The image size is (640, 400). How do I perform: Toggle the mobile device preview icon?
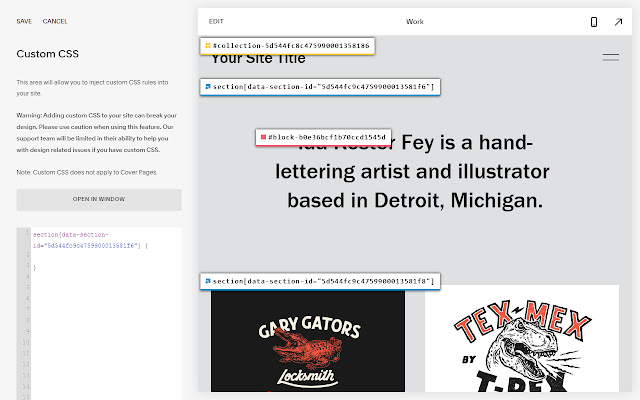click(594, 22)
